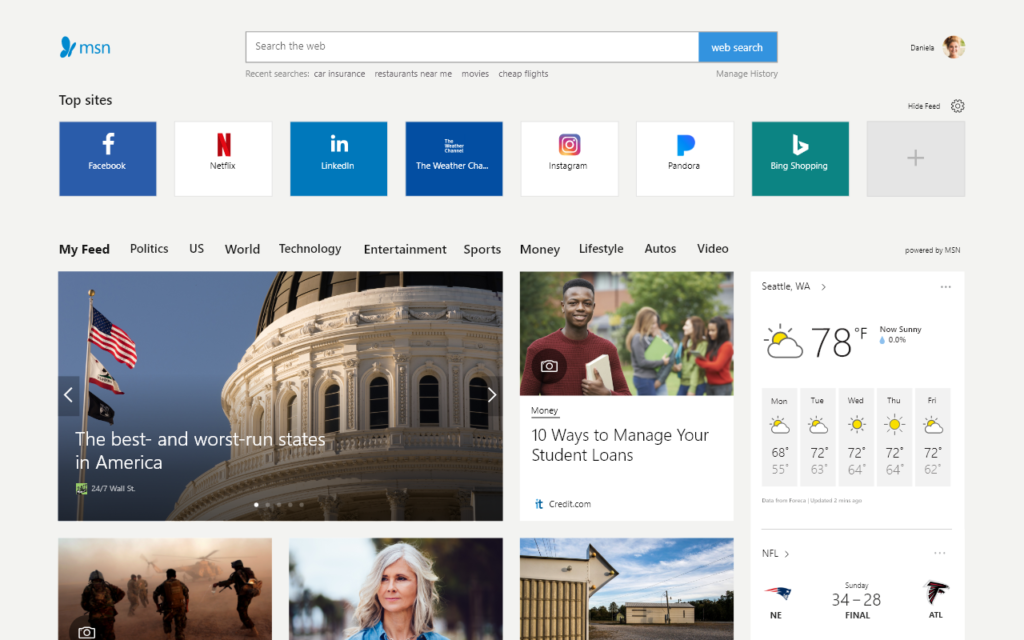Click the New England Patriots logo

pos(777,593)
